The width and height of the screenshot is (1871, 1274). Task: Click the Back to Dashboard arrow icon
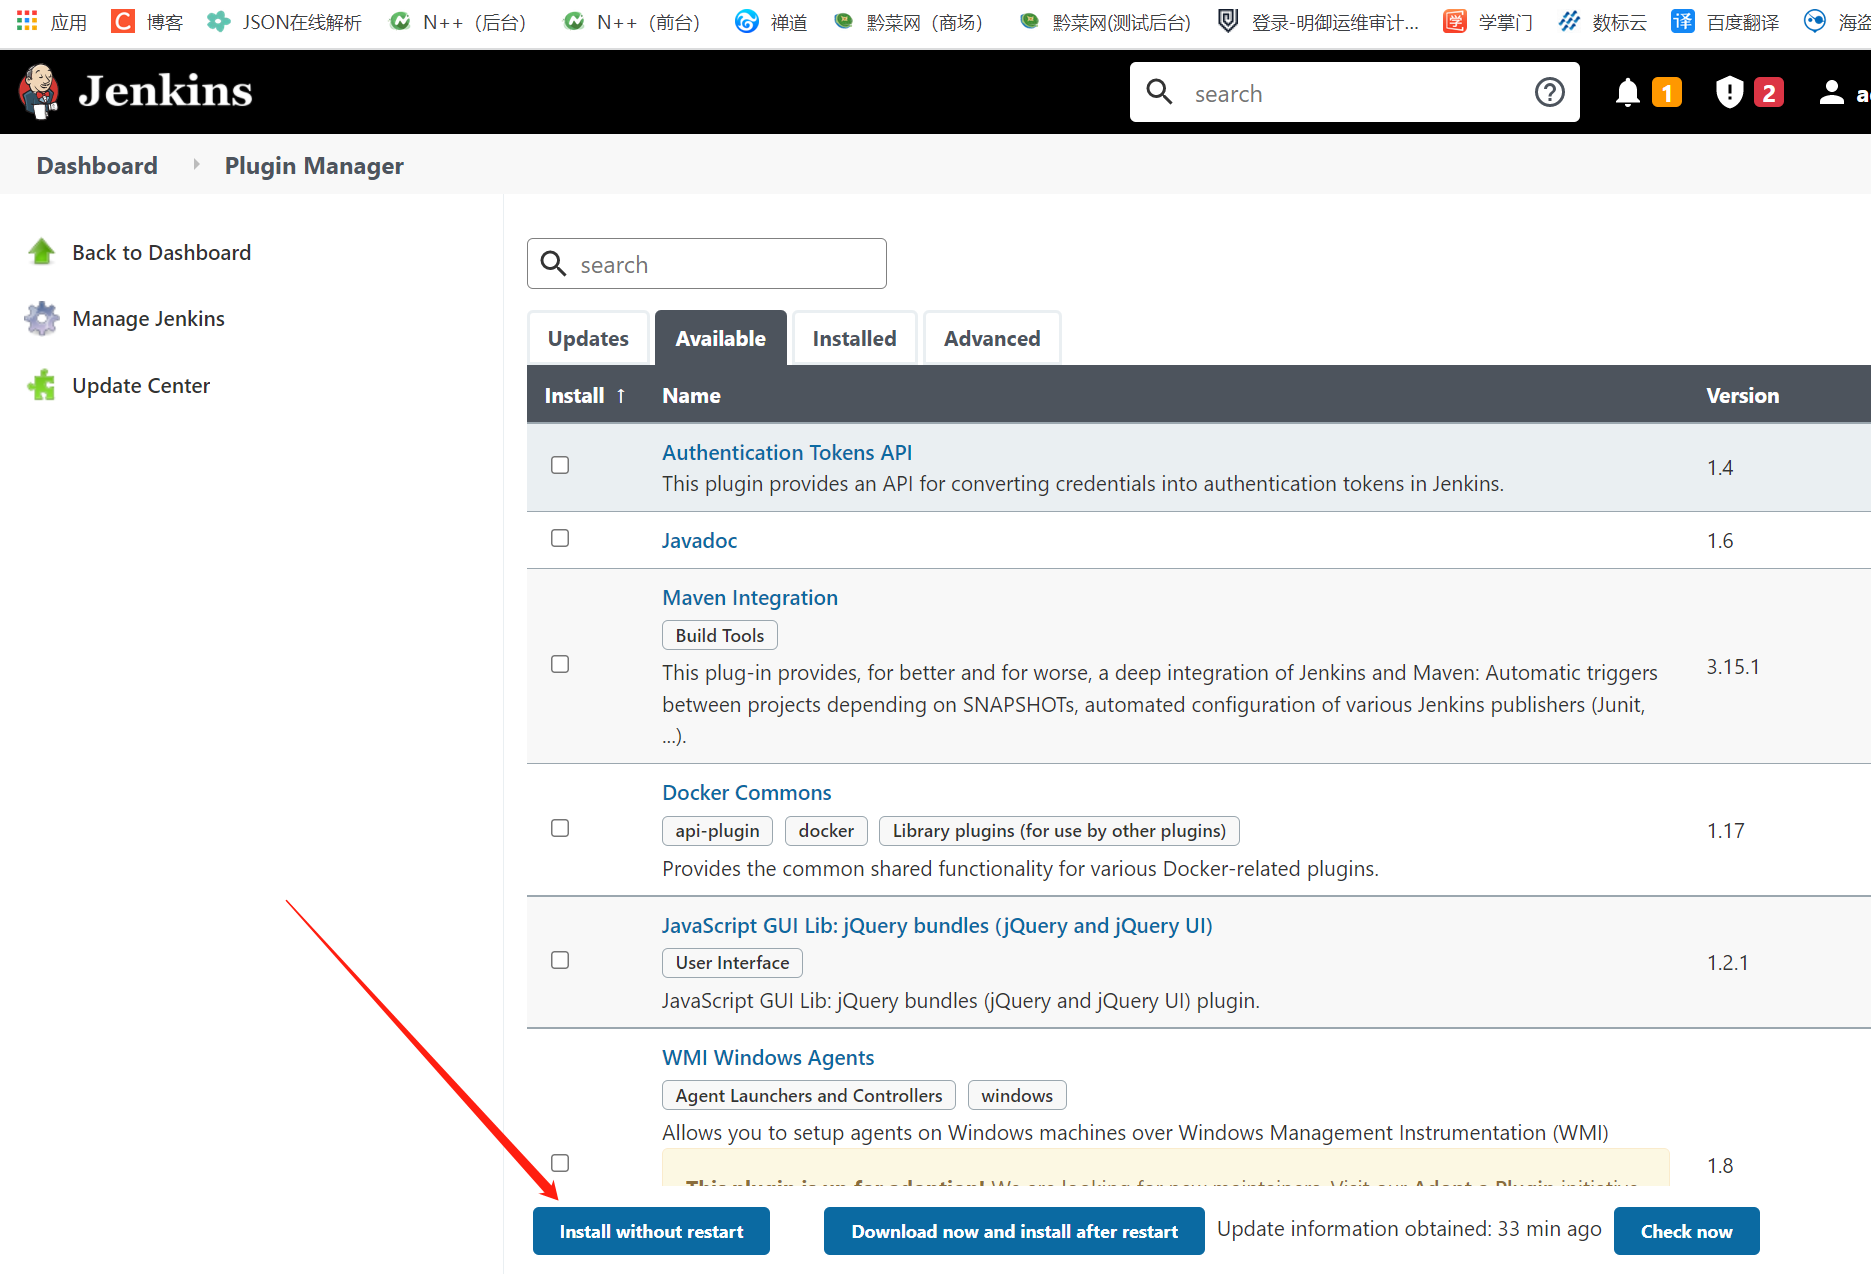(x=41, y=251)
